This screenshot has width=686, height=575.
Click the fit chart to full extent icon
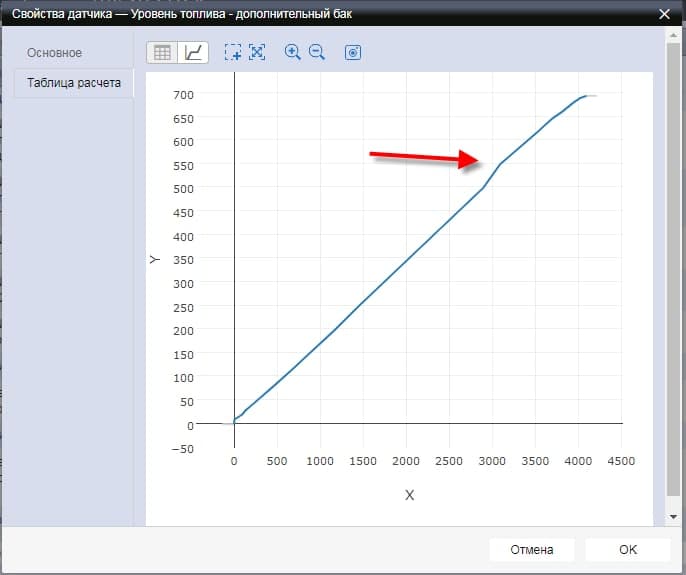tap(257, 53)
